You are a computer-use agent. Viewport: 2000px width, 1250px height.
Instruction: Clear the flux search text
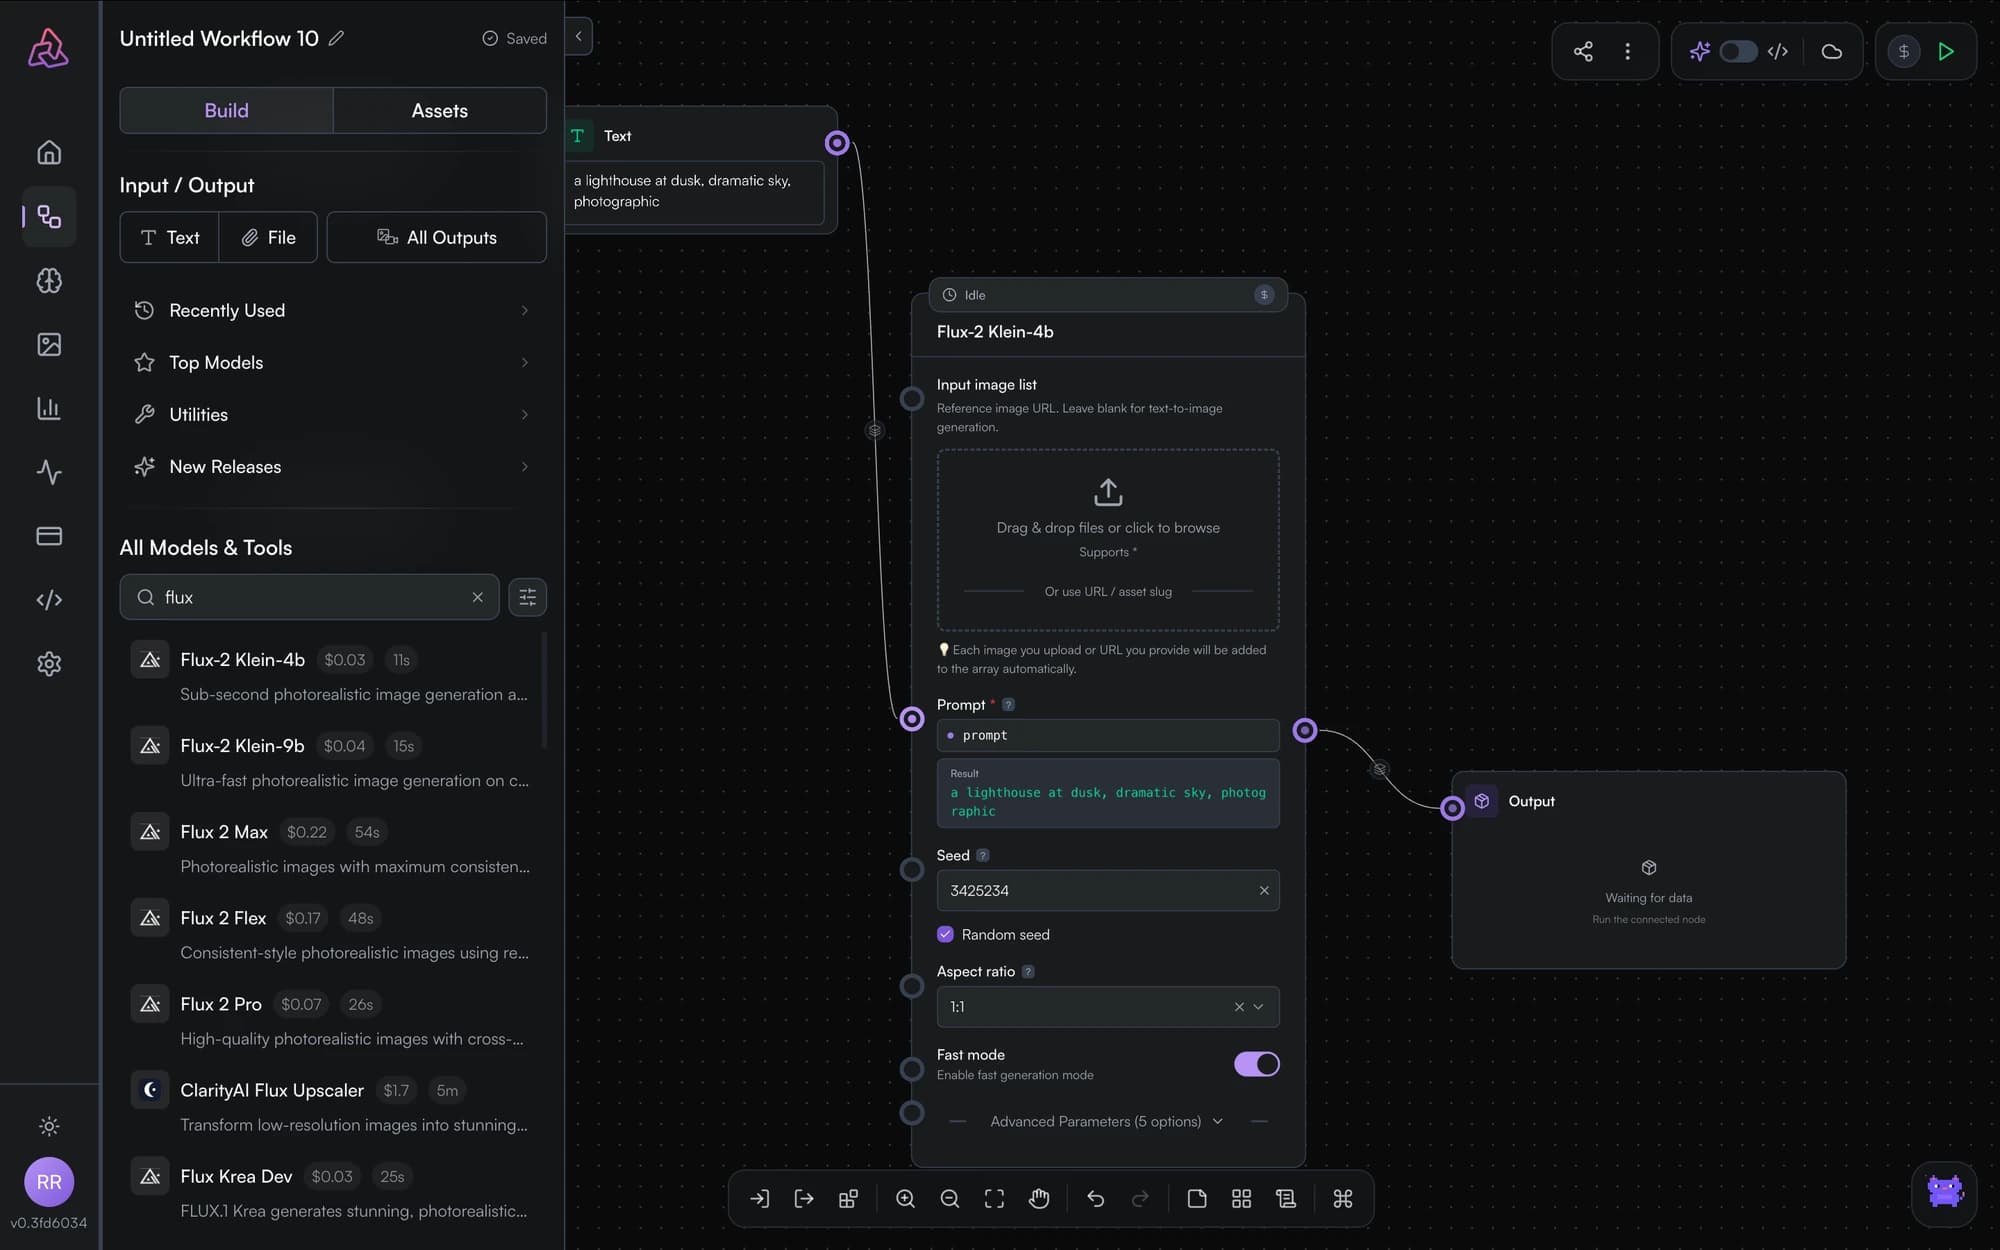[x=478, y=597]
